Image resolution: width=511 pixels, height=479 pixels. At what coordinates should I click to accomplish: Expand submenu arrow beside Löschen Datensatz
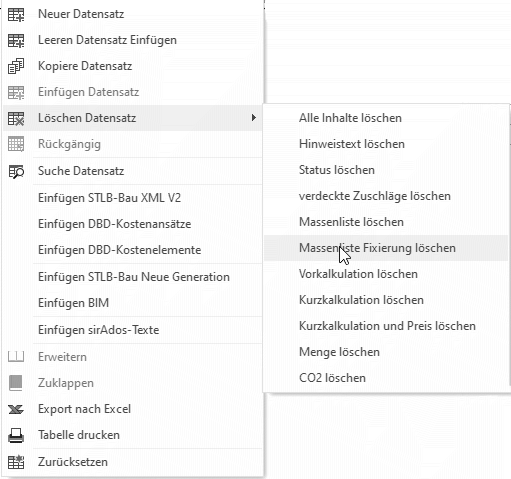click(x=254, y=118)
